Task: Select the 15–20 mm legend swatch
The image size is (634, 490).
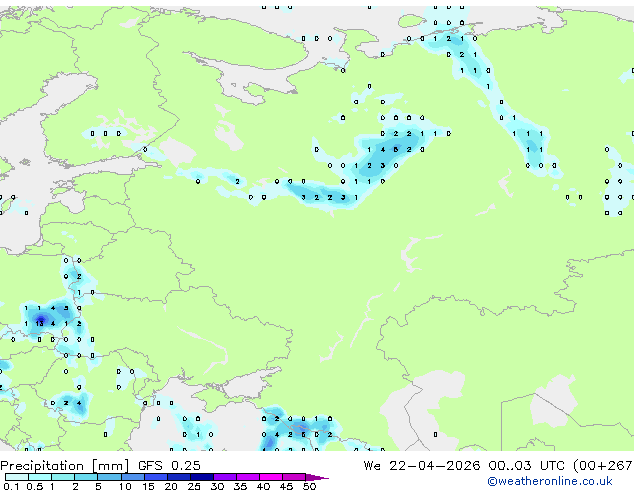Action: click(x=155, y=477)
